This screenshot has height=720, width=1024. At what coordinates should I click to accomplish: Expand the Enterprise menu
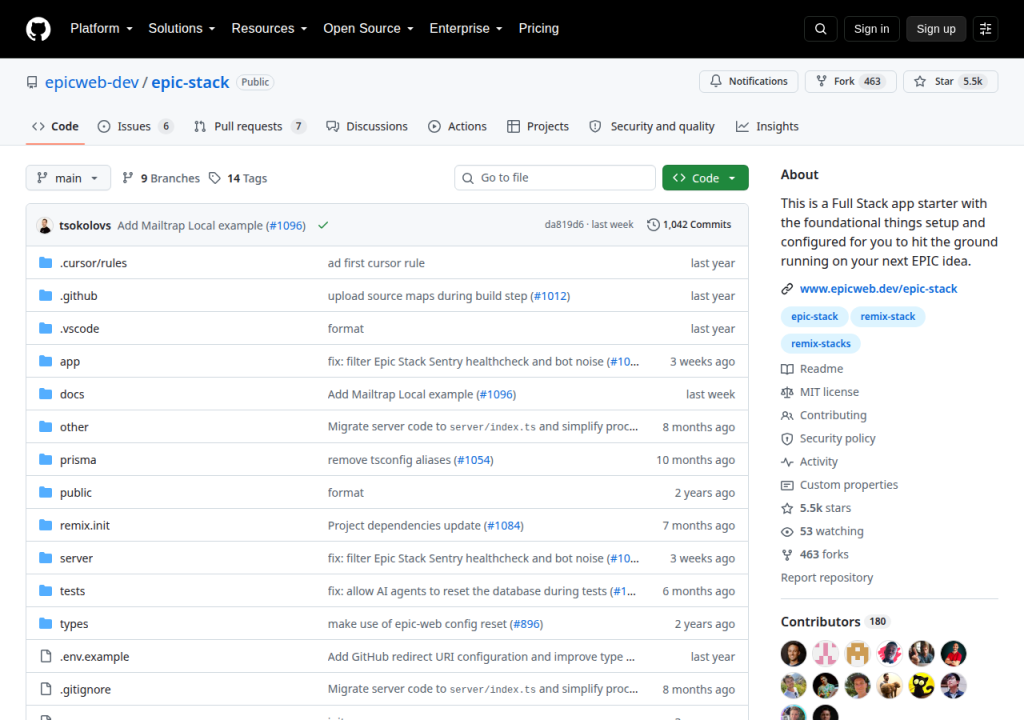(x=466, y=29)
